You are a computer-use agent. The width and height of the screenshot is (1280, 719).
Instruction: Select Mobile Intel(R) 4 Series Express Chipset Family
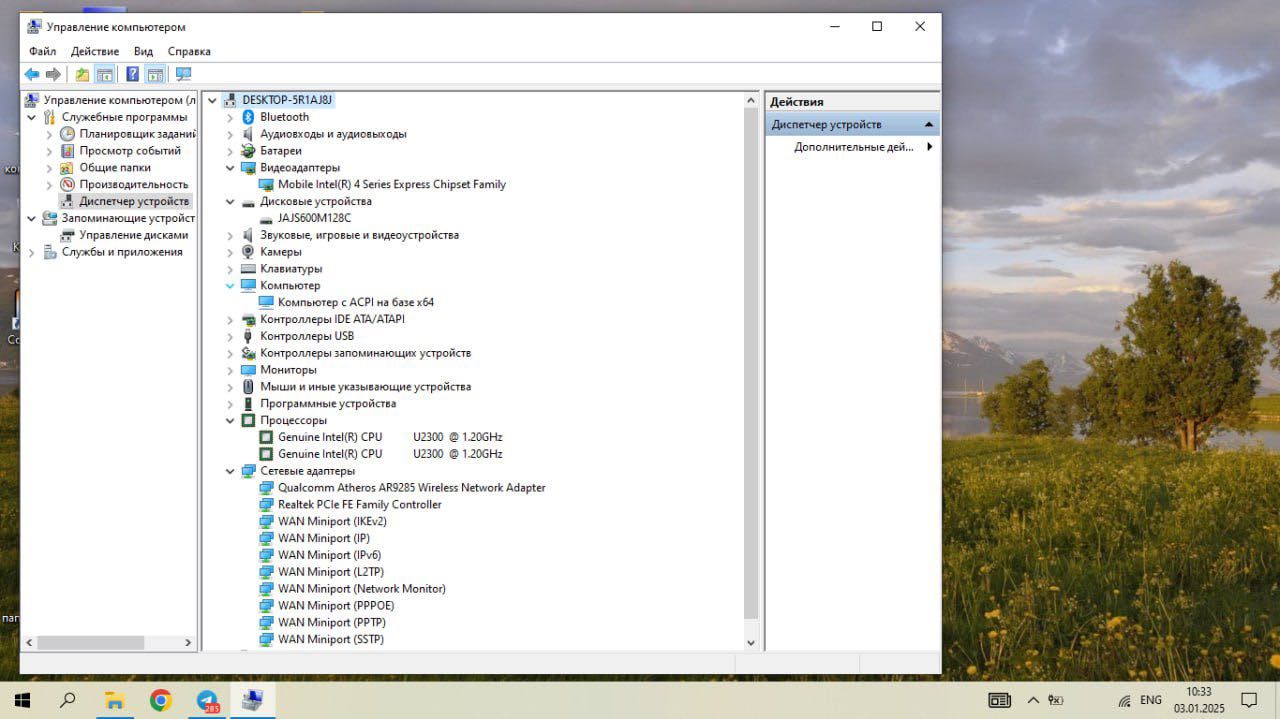pyautogui.click(x=392, y=185)
